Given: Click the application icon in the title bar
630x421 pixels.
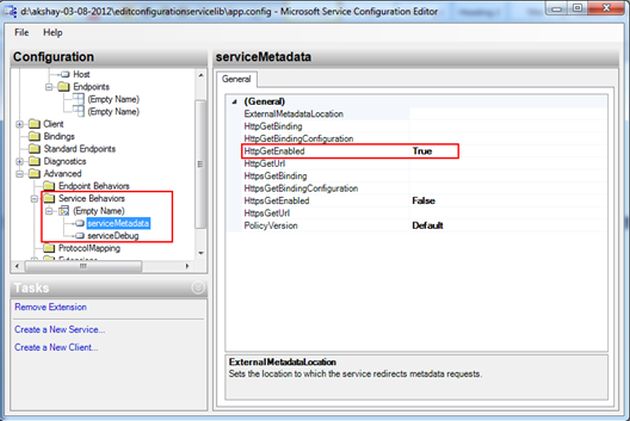Looking at the screenshot, I should (10, 11).
